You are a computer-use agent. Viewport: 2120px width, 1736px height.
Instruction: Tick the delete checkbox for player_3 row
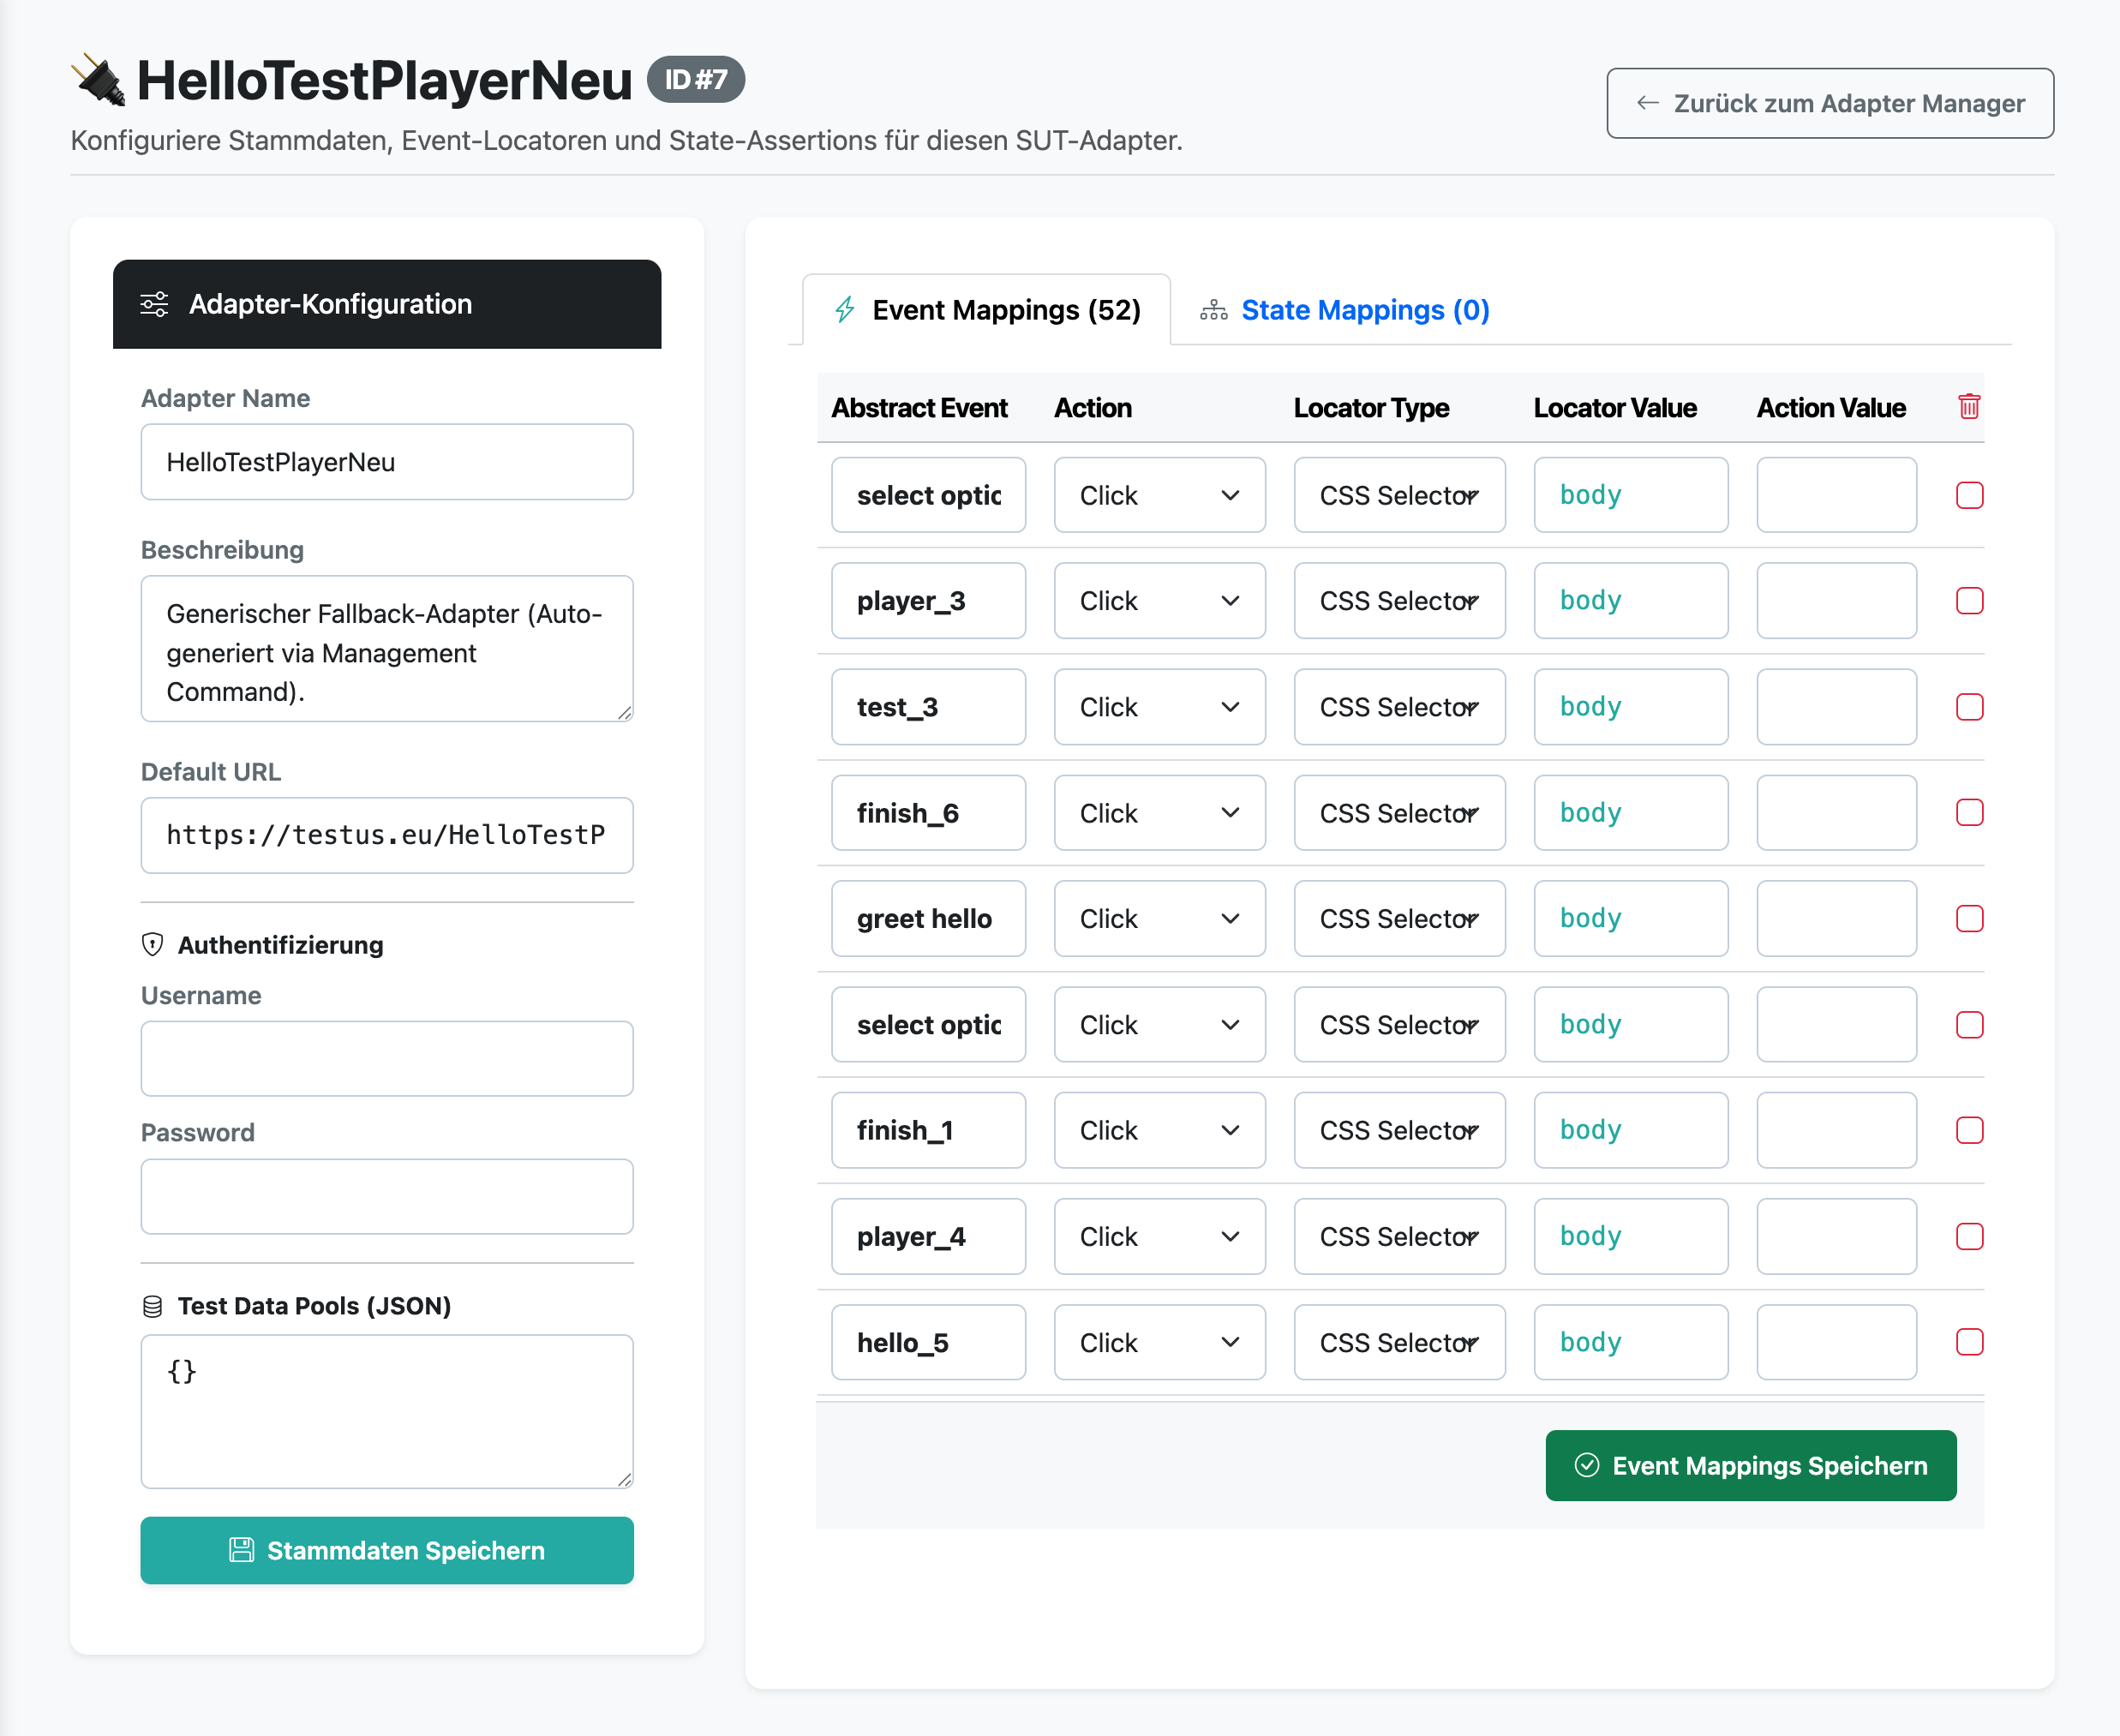[1969, 601]
